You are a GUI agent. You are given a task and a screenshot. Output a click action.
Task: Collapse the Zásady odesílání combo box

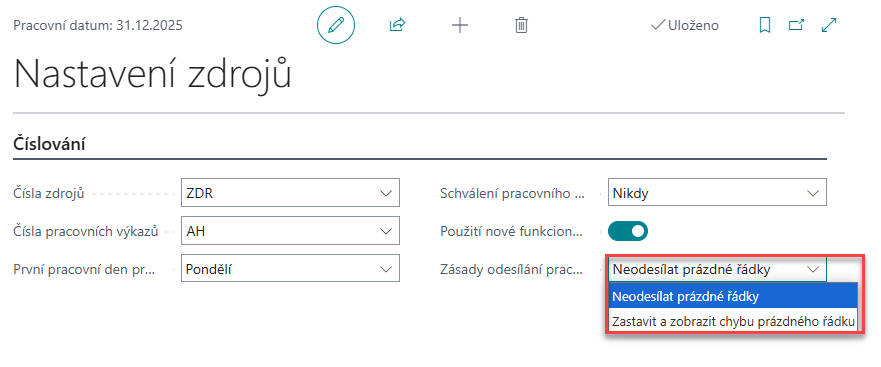812,269
